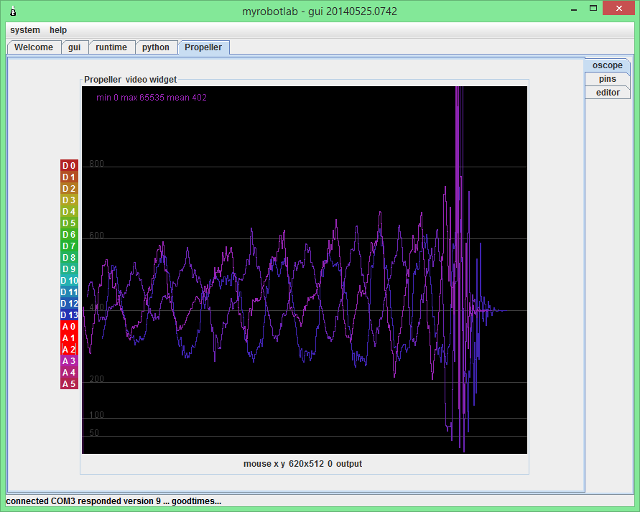Toggle the D 5 pin trace button
640x512 pixels.
point(69,223)
